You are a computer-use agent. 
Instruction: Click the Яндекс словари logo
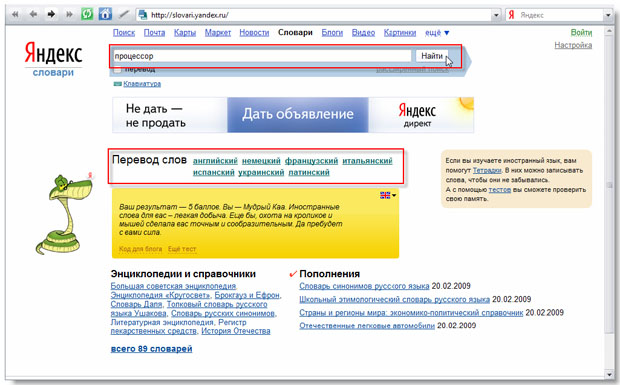click(x=53, y=59)
